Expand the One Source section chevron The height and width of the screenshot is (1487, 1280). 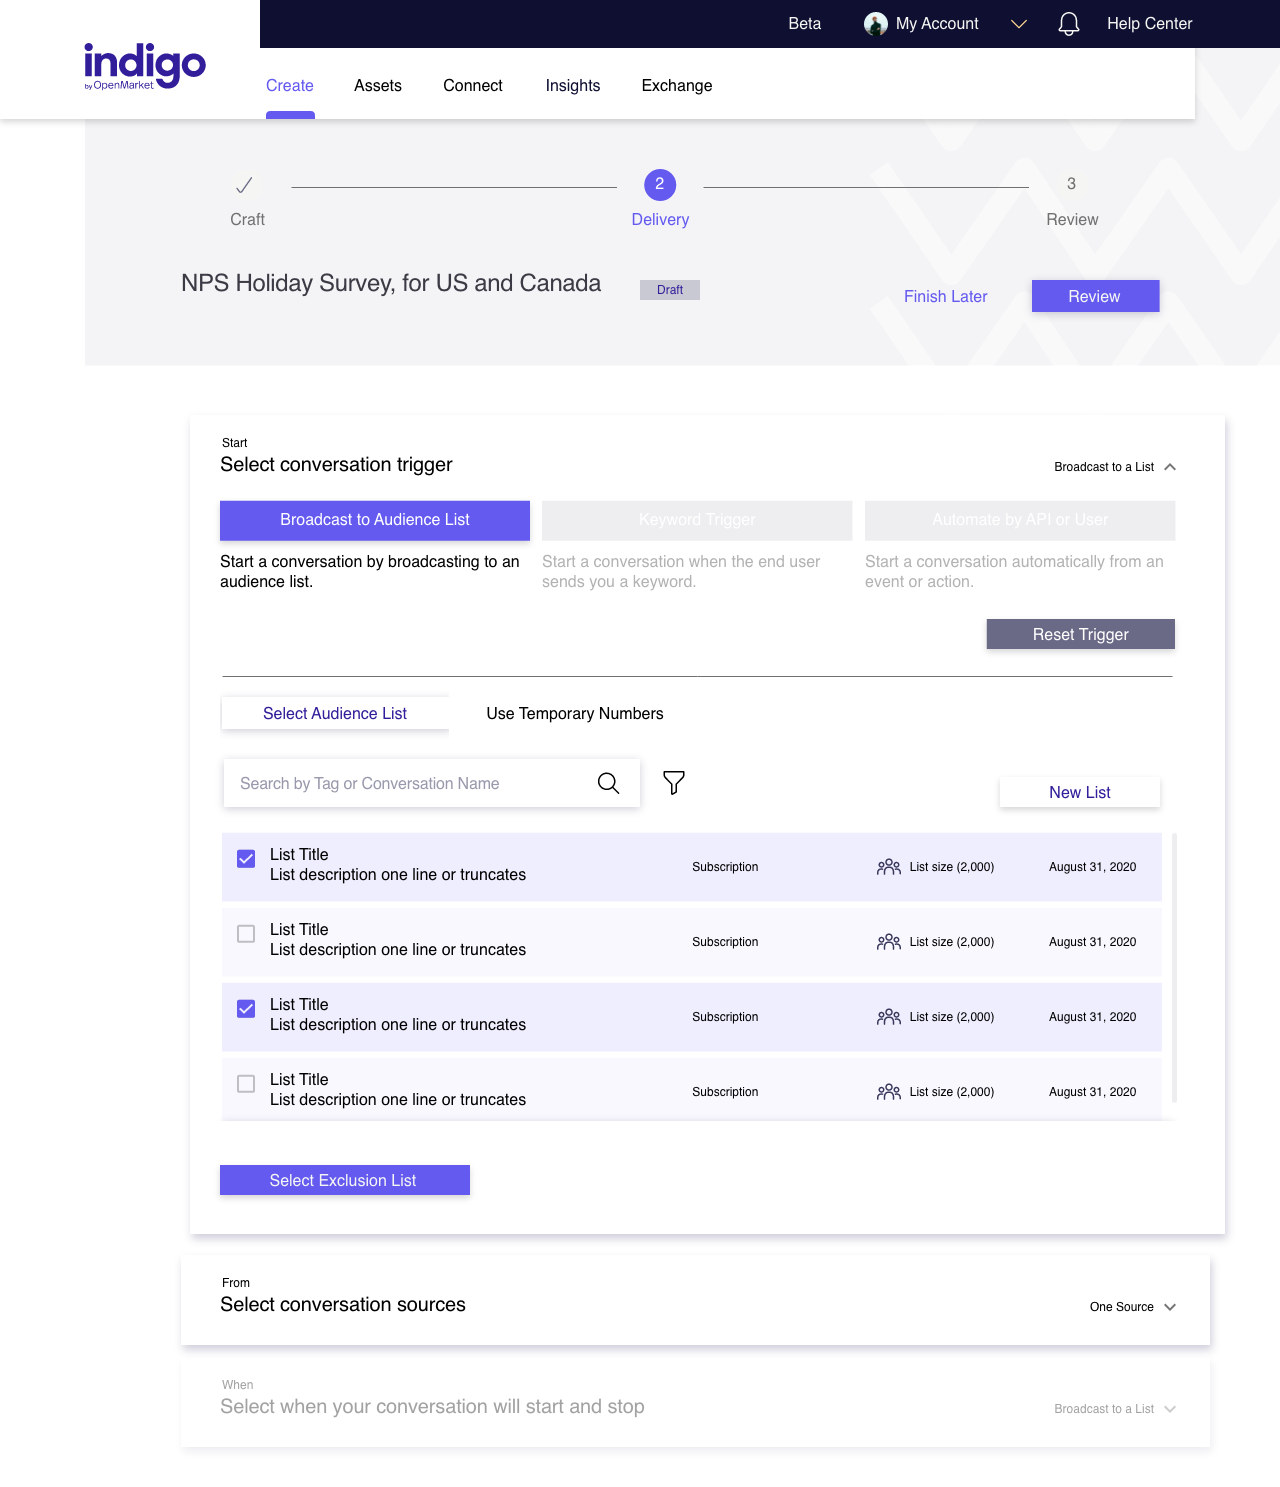1170,1307
